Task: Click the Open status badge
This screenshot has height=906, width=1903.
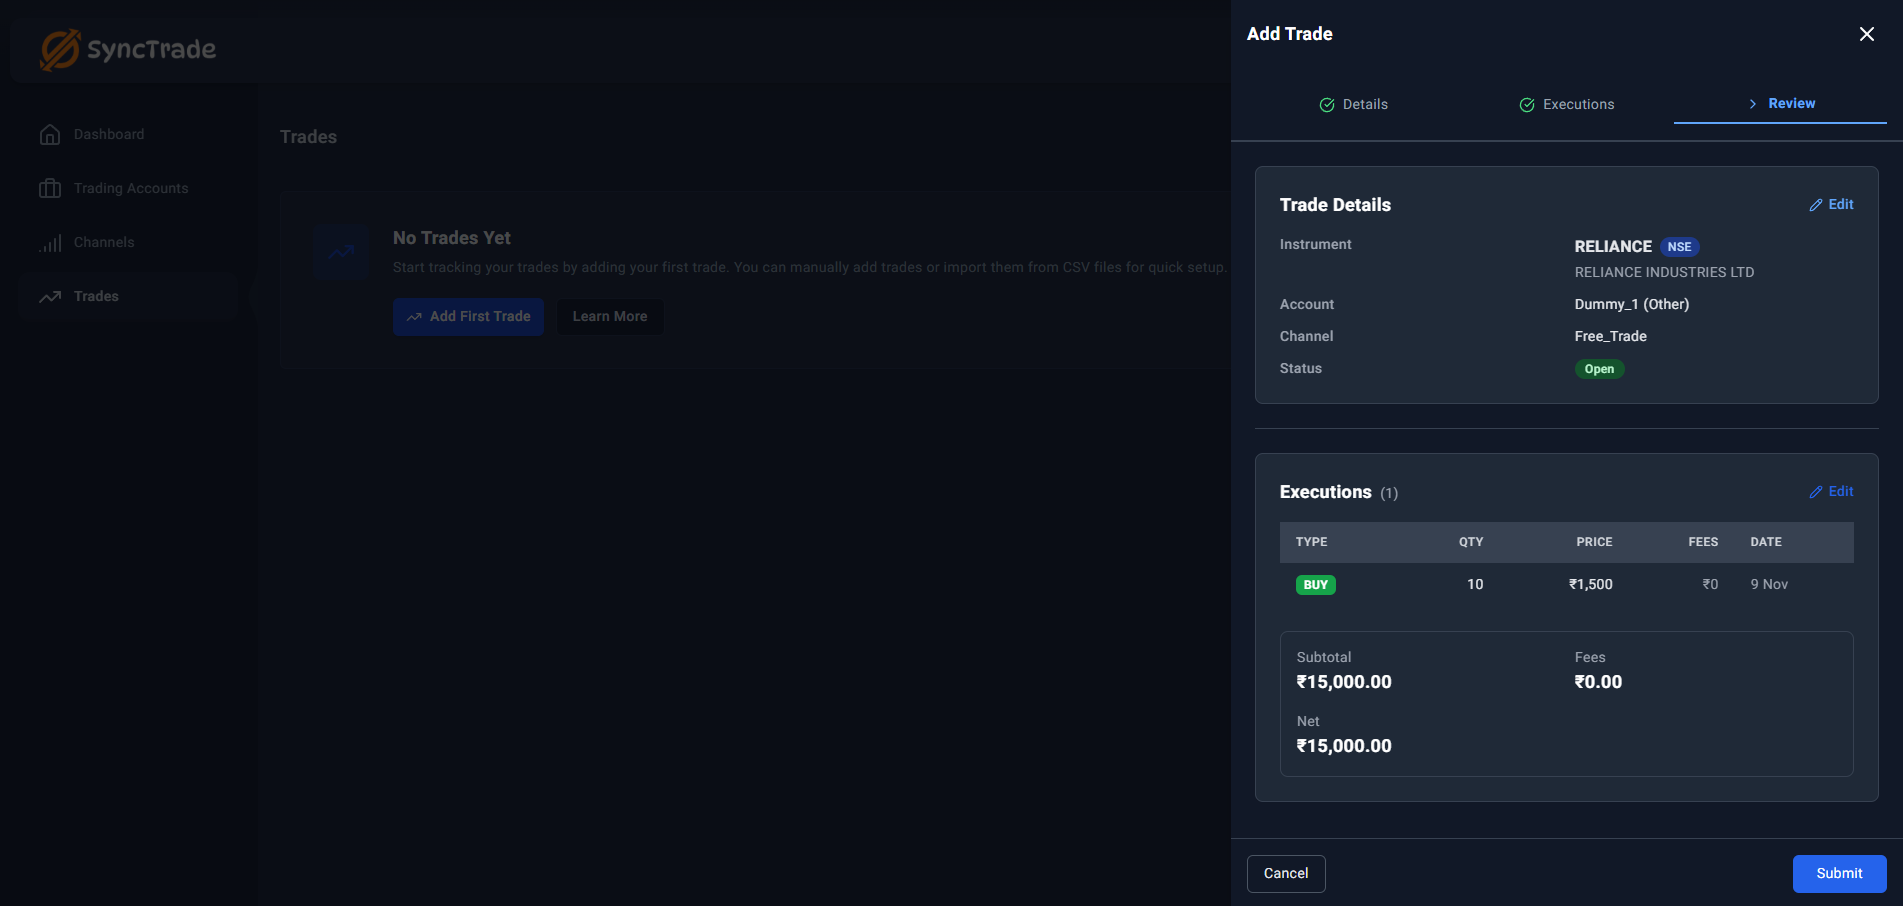Action: [1599, 369]
